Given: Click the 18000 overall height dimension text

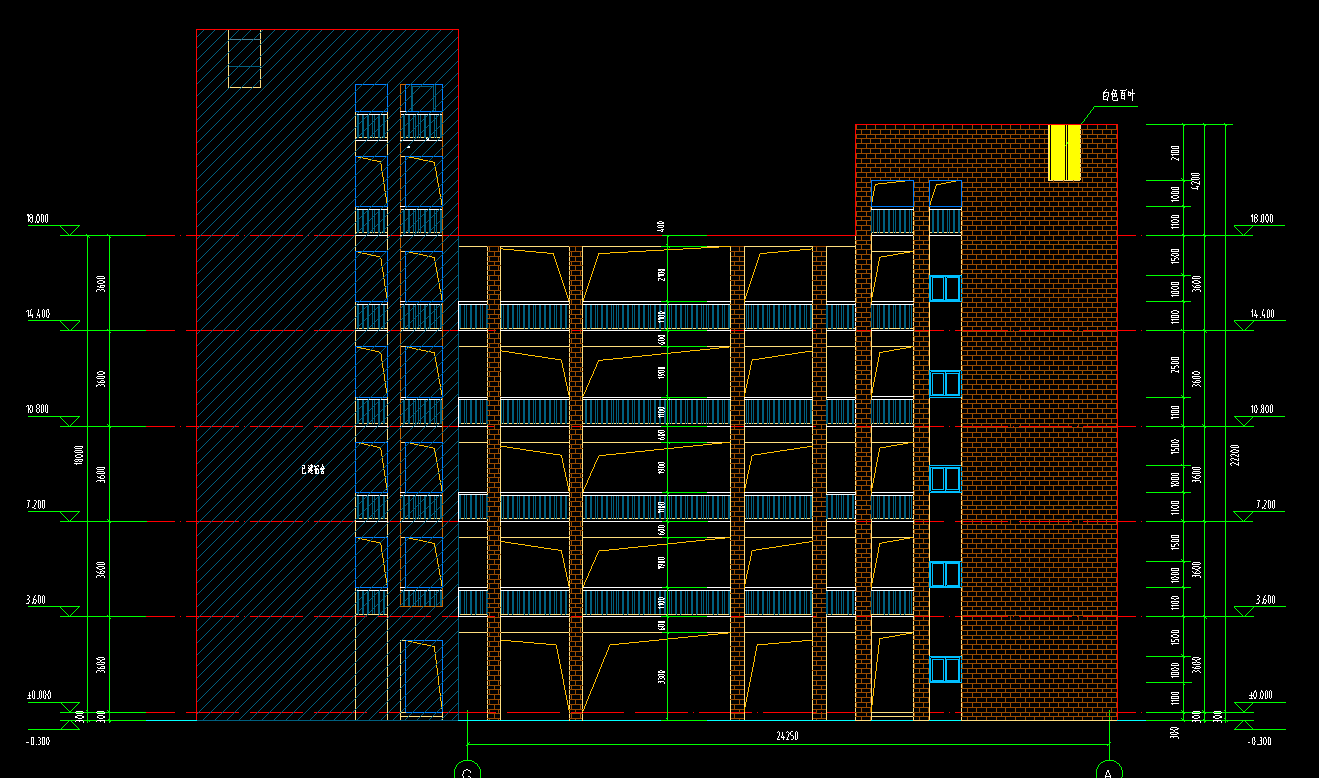Looking at the screenshot, I should coord(79,455).
